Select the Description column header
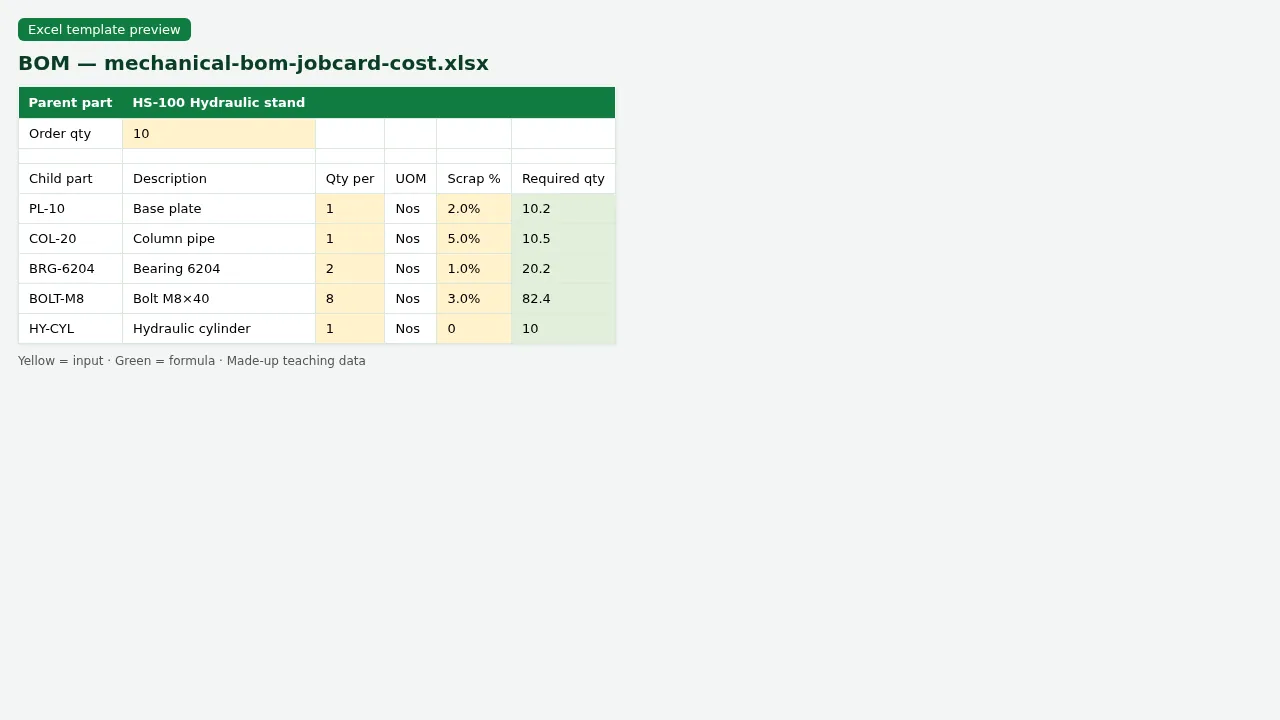This screenshot has height=720, width=1280. (219, 179)
